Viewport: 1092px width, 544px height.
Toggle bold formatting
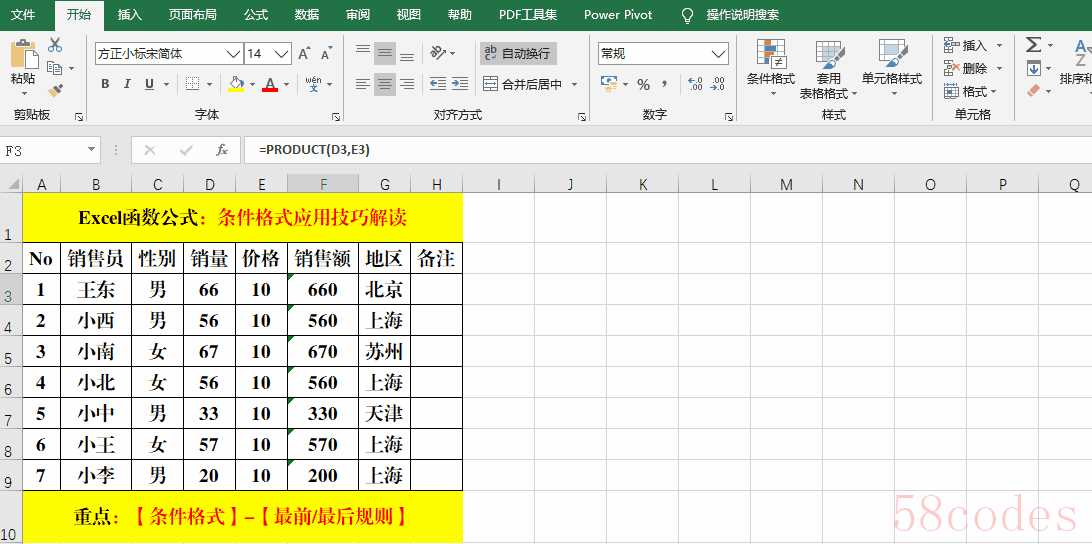pyautogui.click(x=105, y=85)
